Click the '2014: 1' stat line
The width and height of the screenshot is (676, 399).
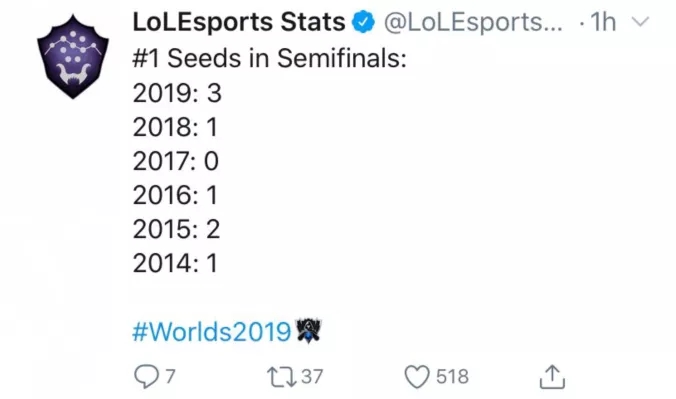(x=175, y=263)
